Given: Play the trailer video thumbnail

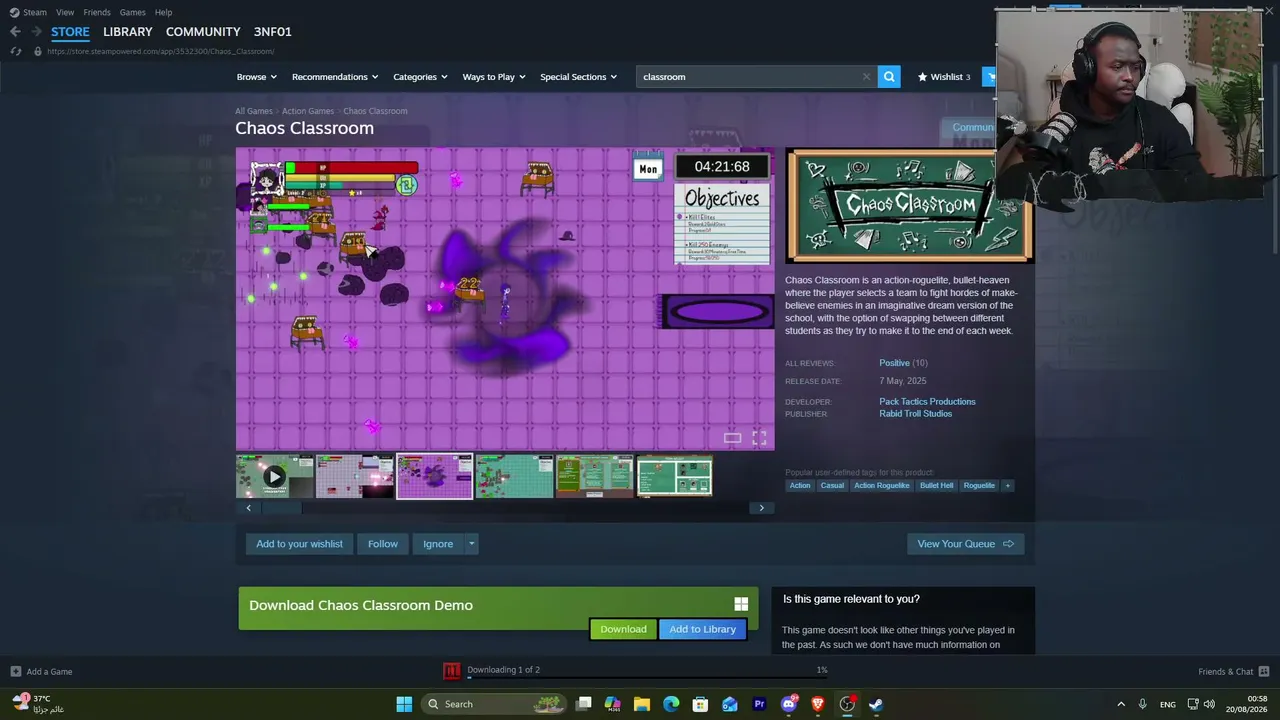Looking at the screenshot, I should point(275,477).
